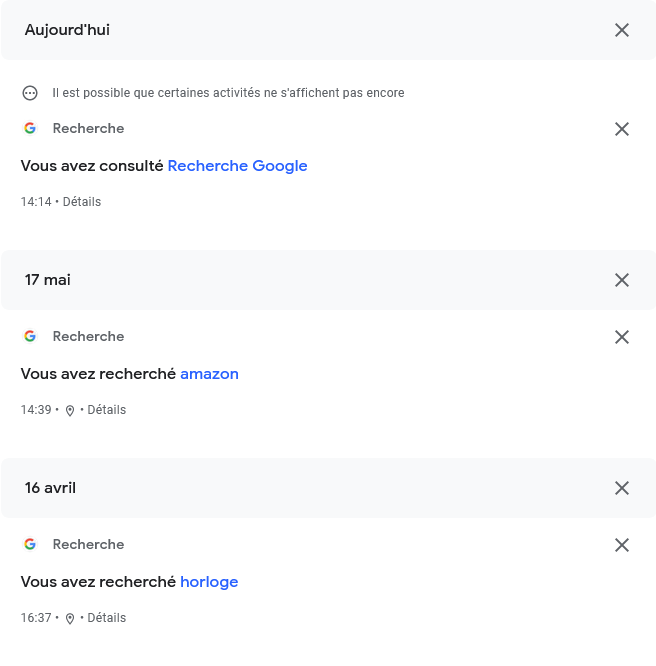The width and height of the screenshot is (656, 666).
Task: Click location pin on the 14:39 entry
Action: tap(70, 410)
